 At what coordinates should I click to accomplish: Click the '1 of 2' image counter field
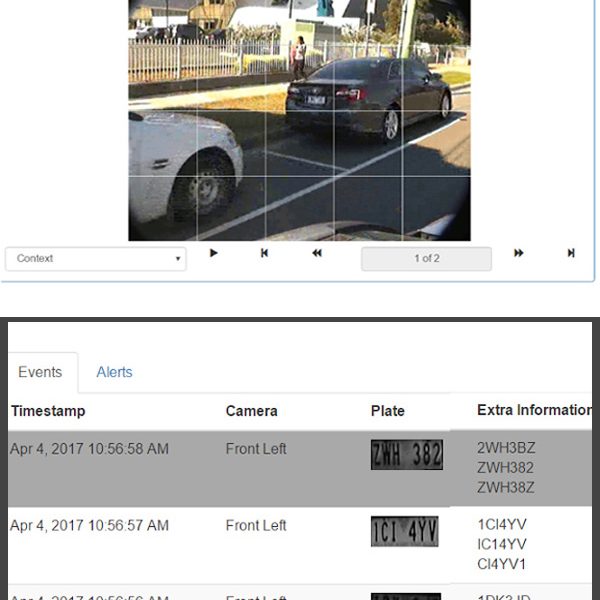tap(426, 259)
